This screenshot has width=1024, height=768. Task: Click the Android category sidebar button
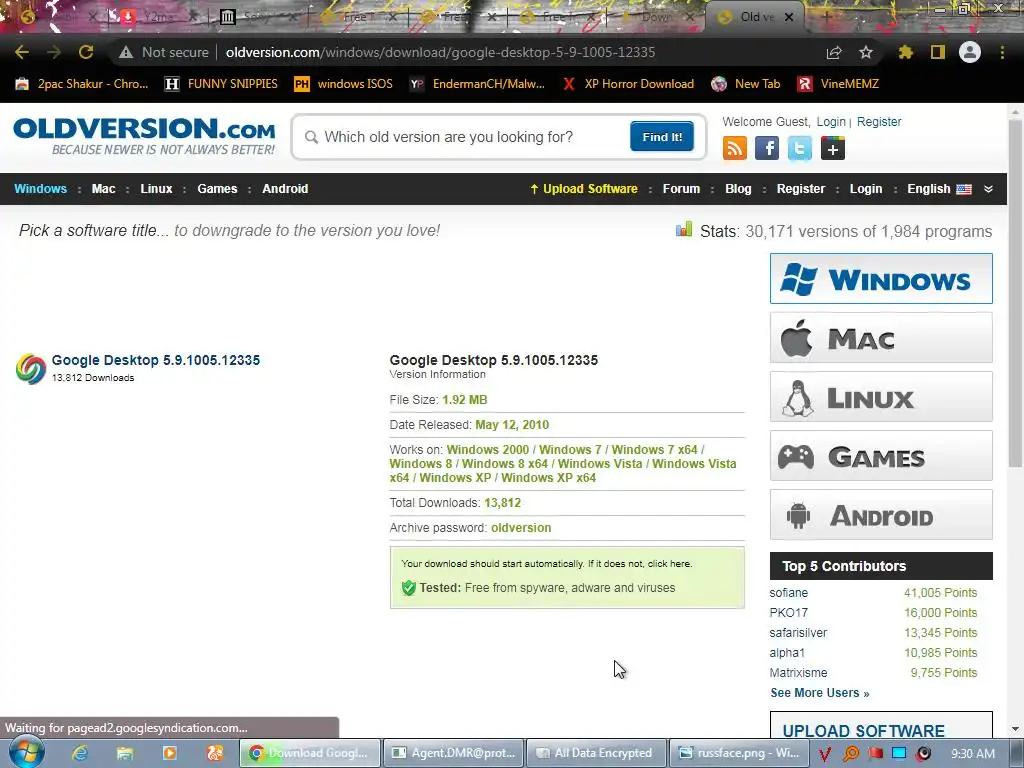click(x=881, y=515)
